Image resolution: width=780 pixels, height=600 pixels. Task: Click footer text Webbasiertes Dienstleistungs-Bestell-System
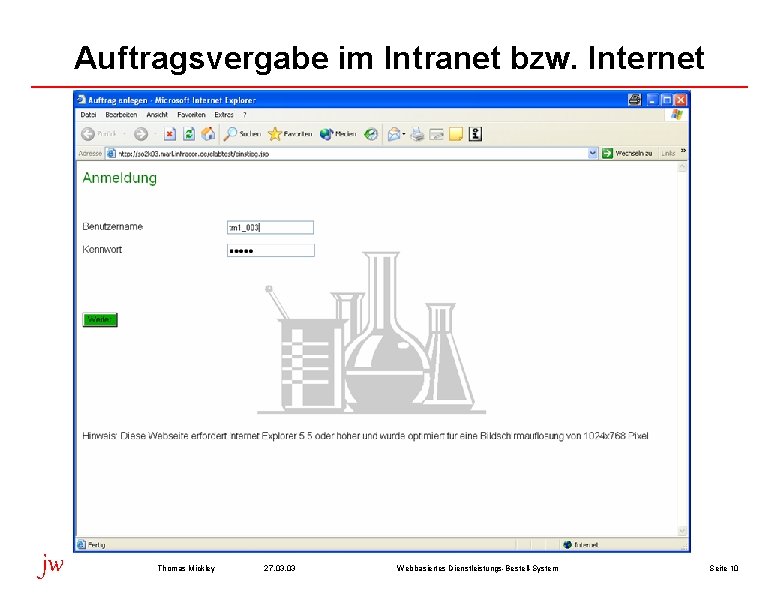[x=478, y=568]
